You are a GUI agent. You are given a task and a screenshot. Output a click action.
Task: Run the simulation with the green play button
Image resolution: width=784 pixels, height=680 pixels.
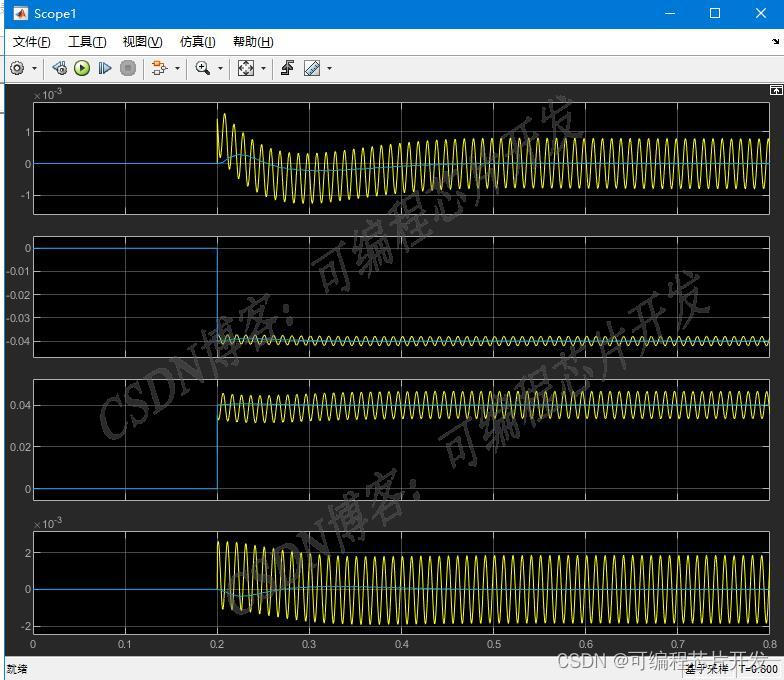[x=82, y=68]
